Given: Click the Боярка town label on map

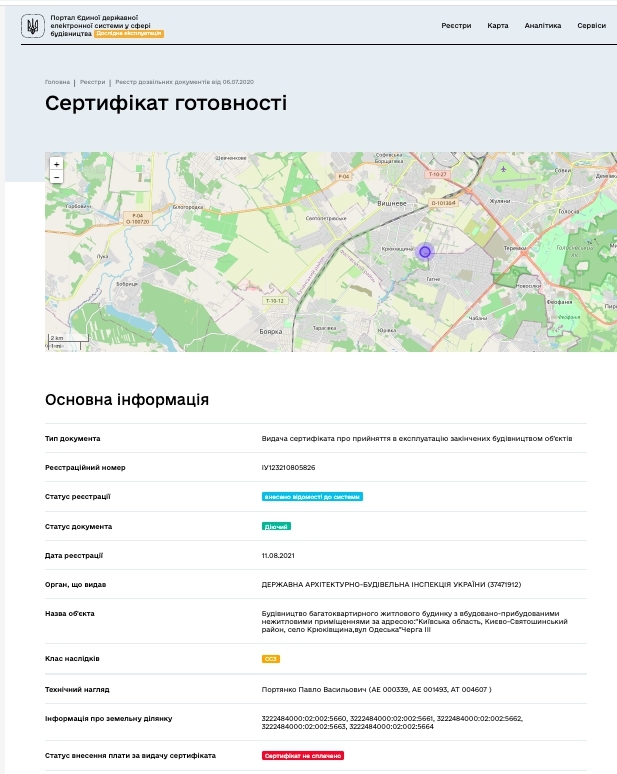Looking at the screenshot, I should (270, 332).
